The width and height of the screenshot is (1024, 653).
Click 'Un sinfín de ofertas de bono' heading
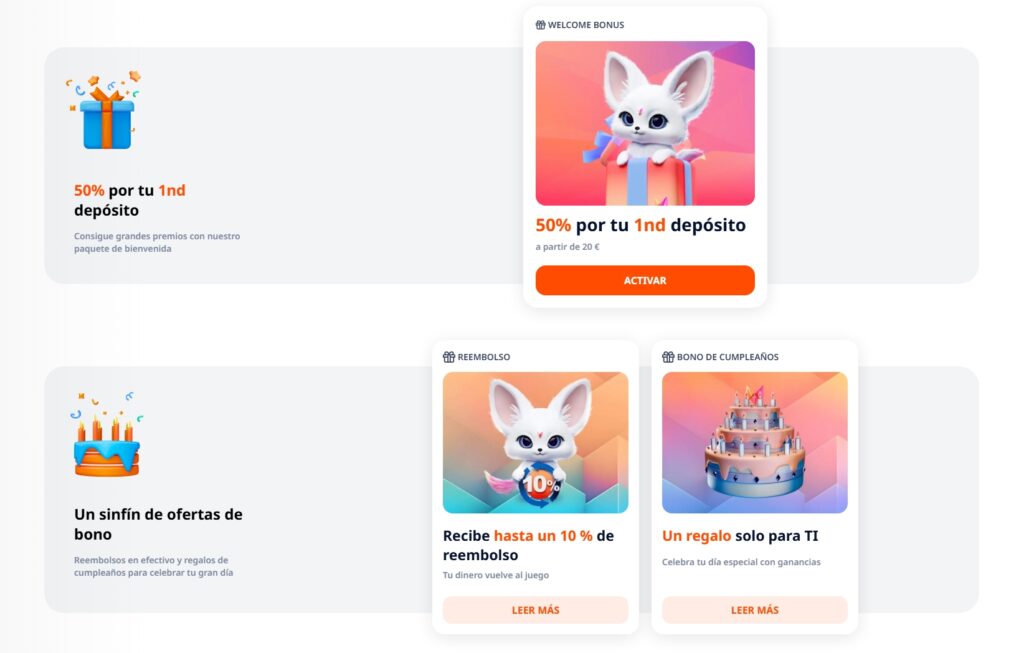pos(158,524)
